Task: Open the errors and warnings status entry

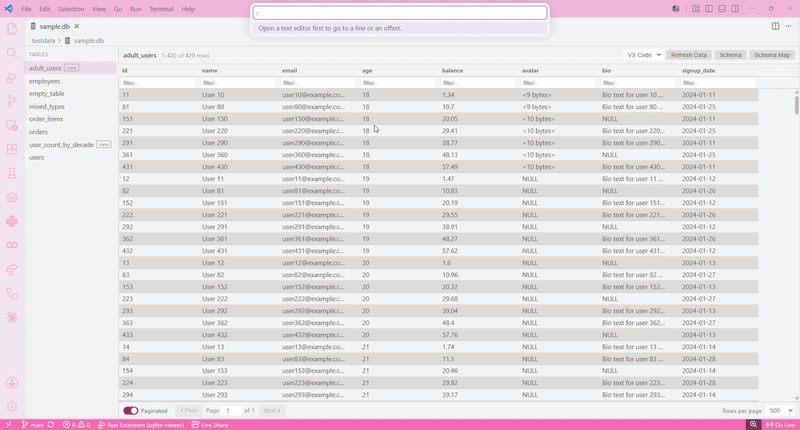Action: pos(77,425)
